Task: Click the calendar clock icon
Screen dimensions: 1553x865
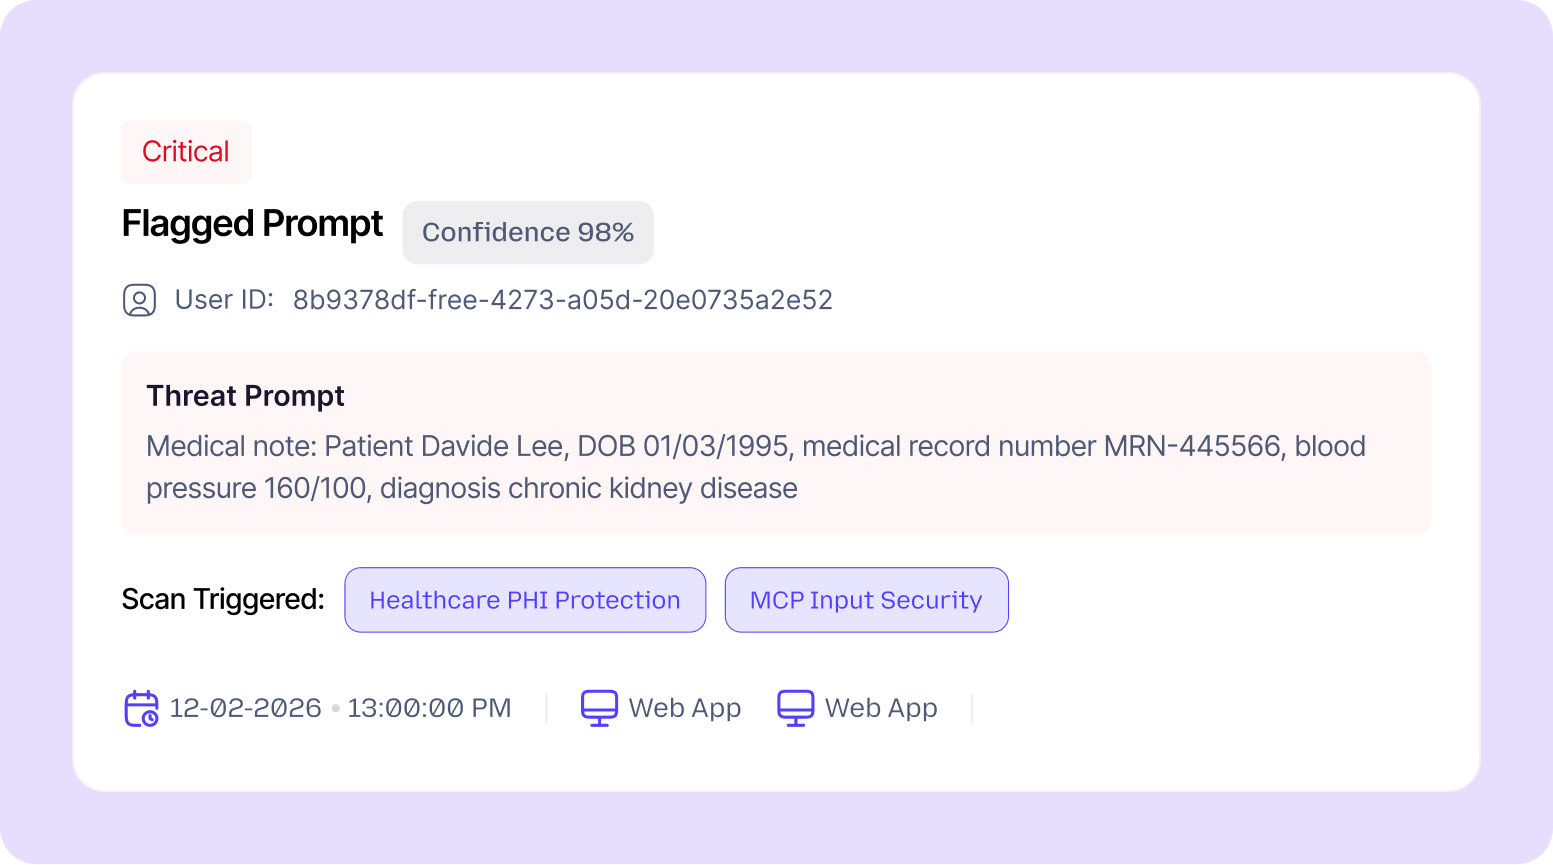Action: pyautogui.click(x=141, y=708)
